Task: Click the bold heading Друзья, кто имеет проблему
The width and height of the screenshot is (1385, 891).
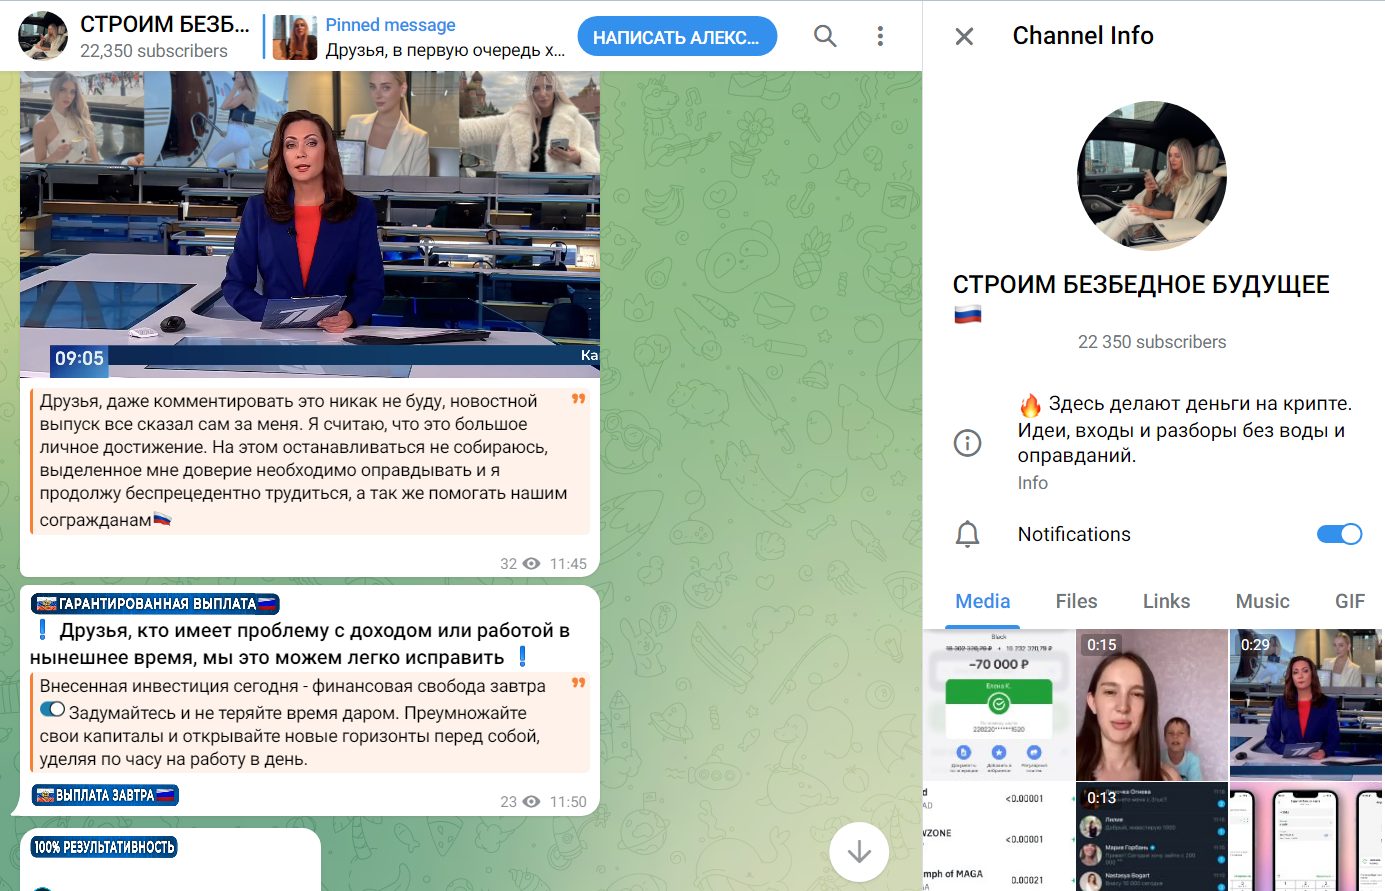Action: (x=300, y=644)
